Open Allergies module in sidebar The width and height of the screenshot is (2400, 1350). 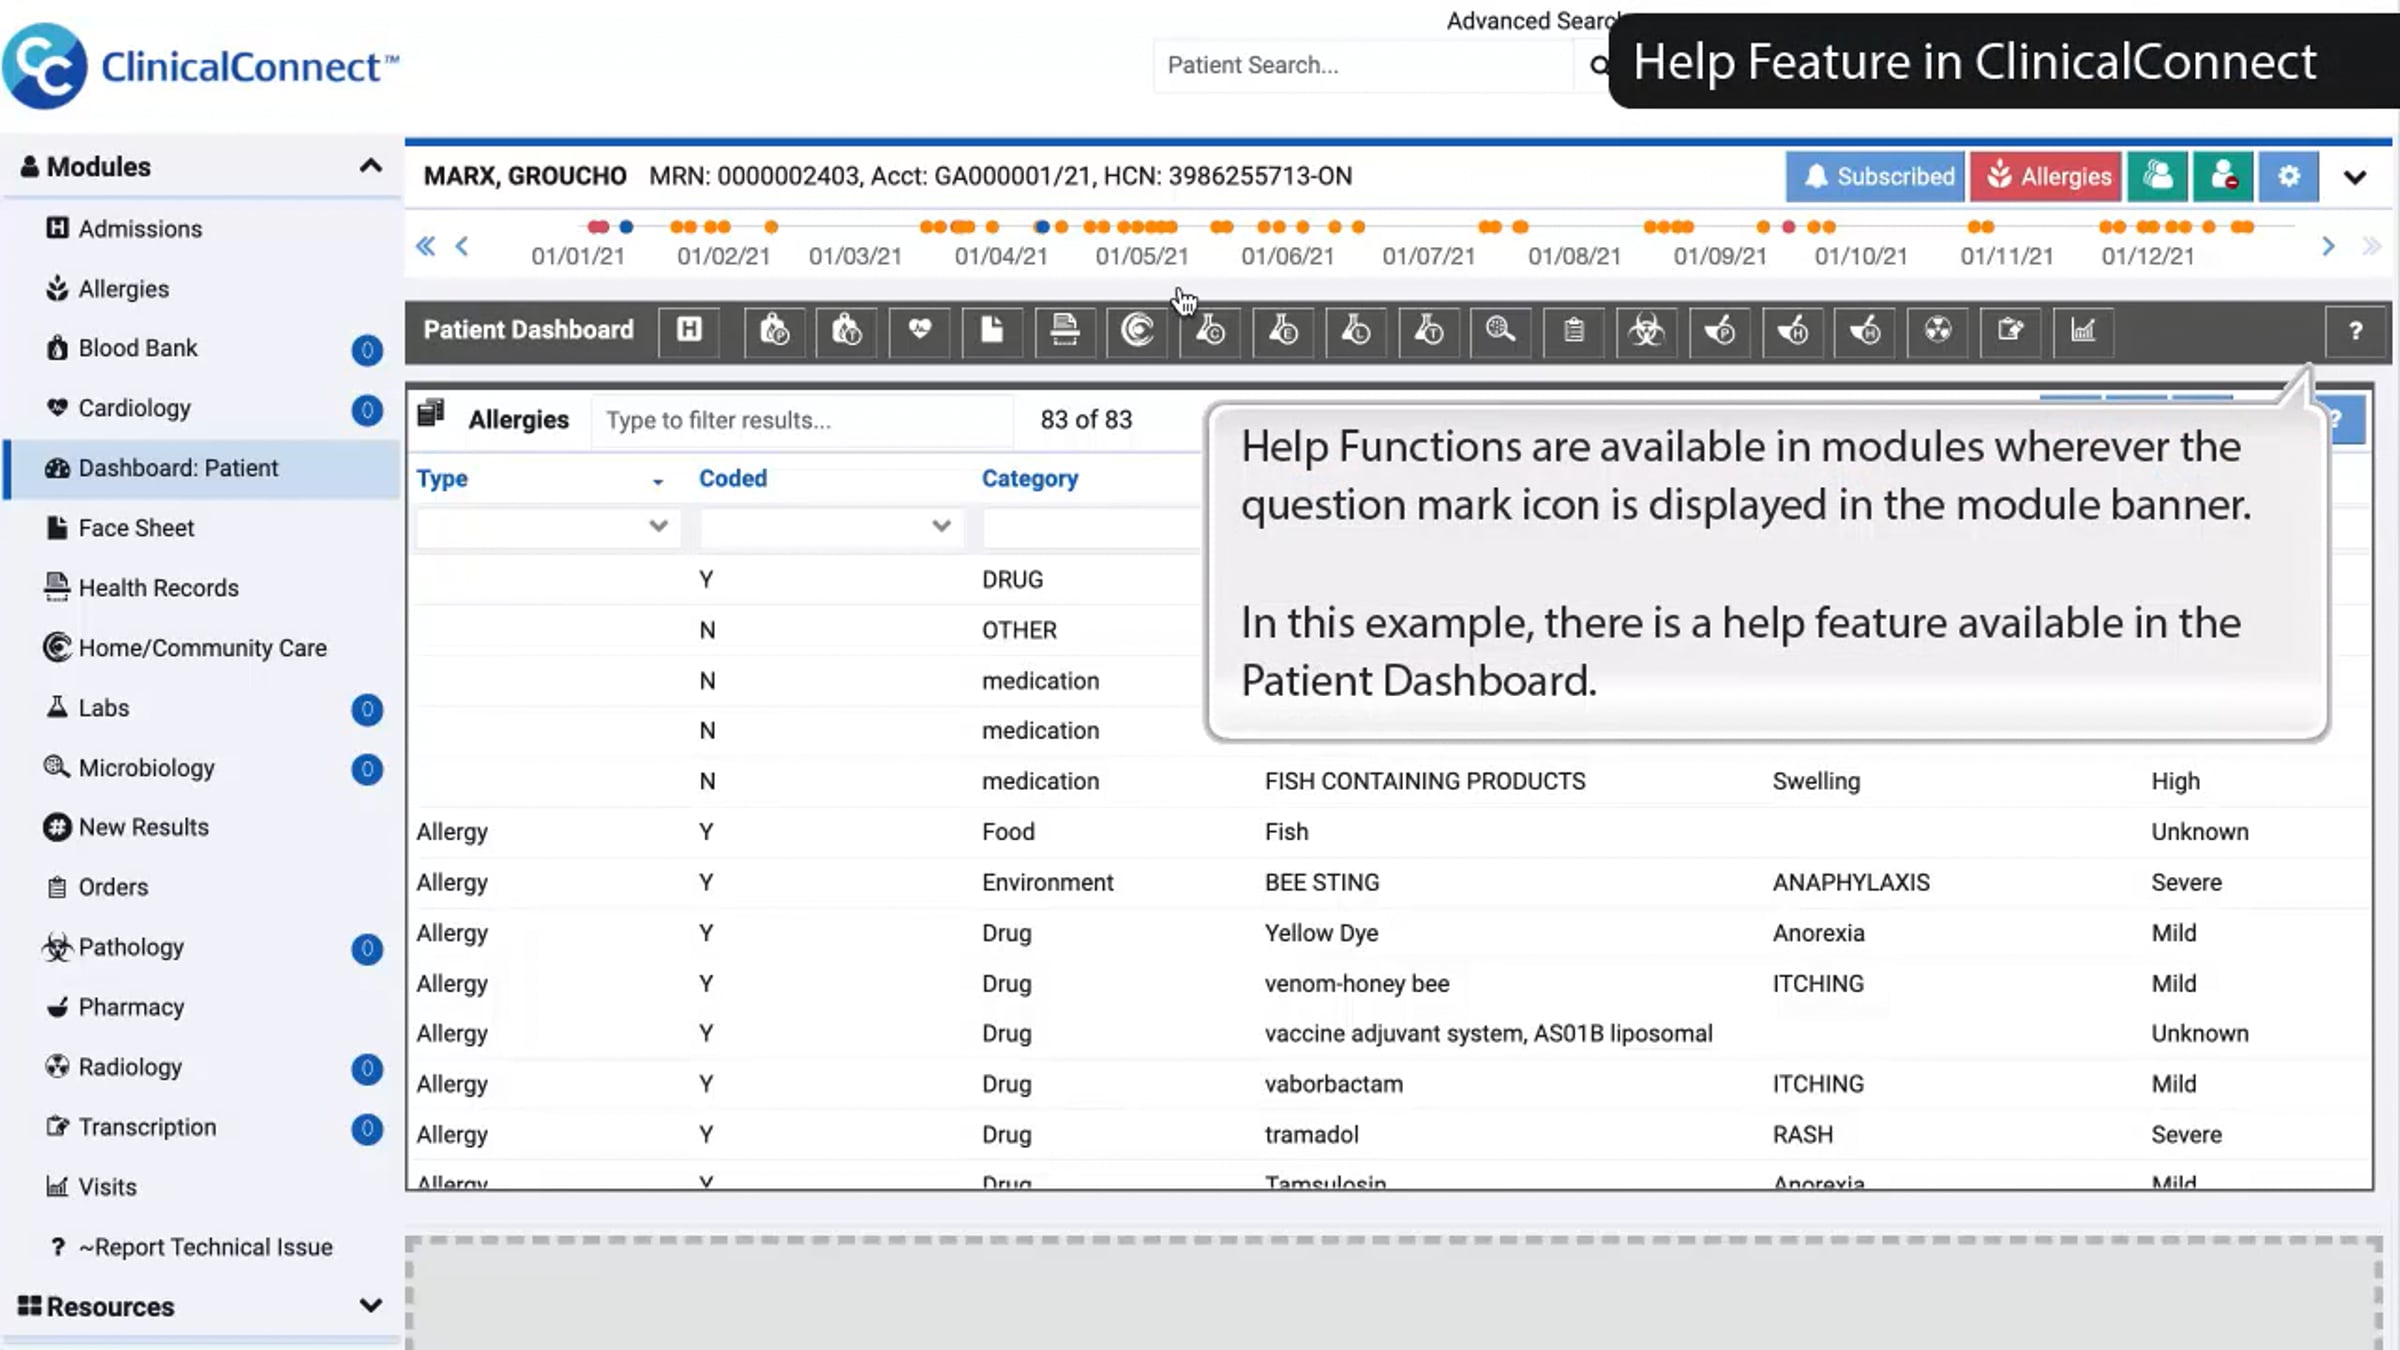[202, 289]
